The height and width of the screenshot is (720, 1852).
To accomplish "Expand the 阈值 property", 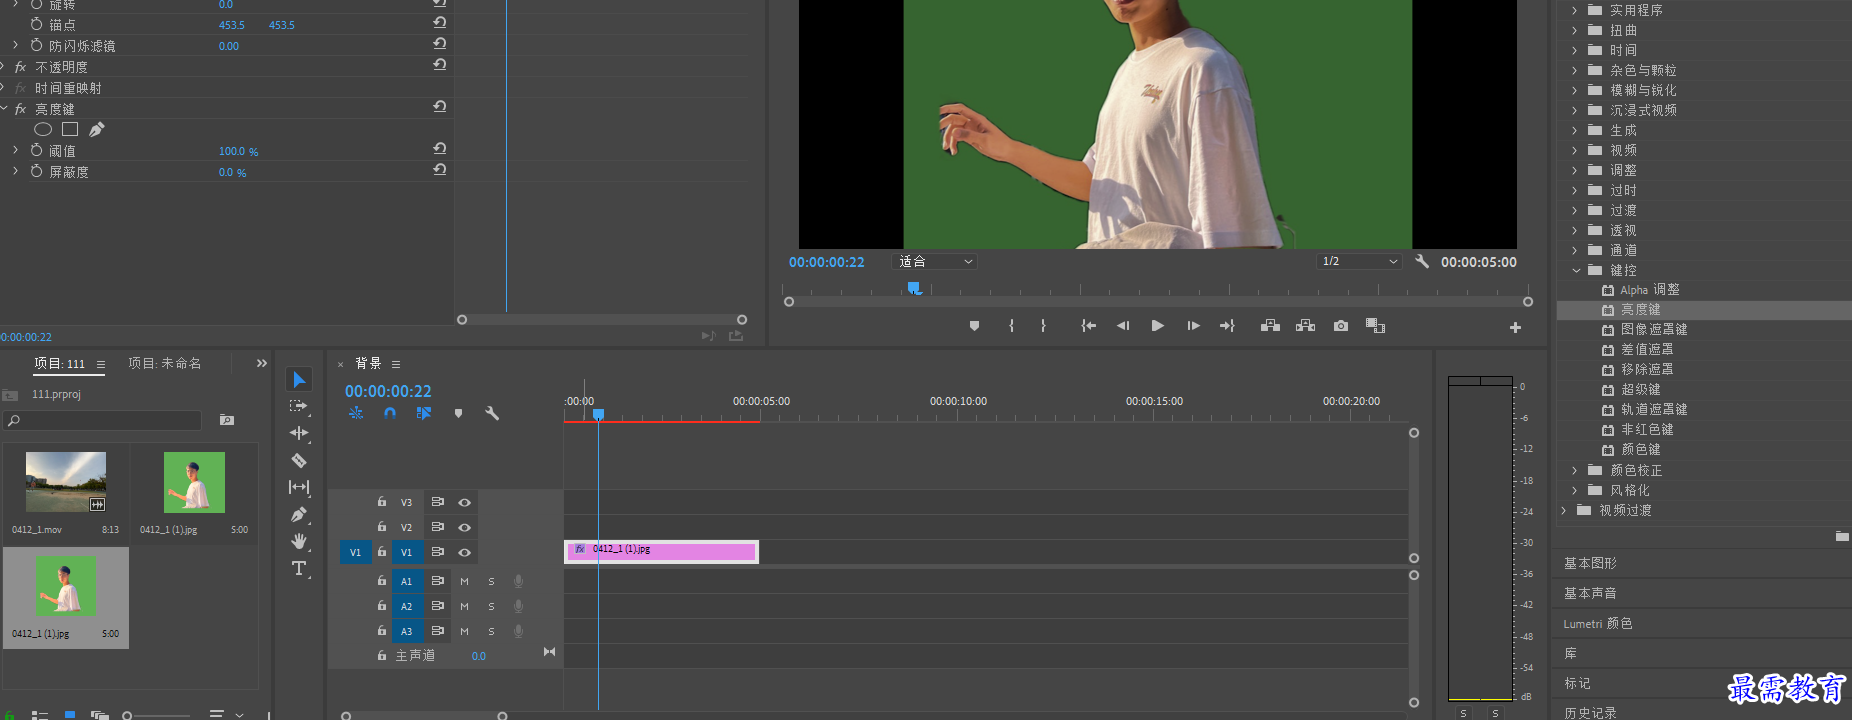I will (15, 150).
